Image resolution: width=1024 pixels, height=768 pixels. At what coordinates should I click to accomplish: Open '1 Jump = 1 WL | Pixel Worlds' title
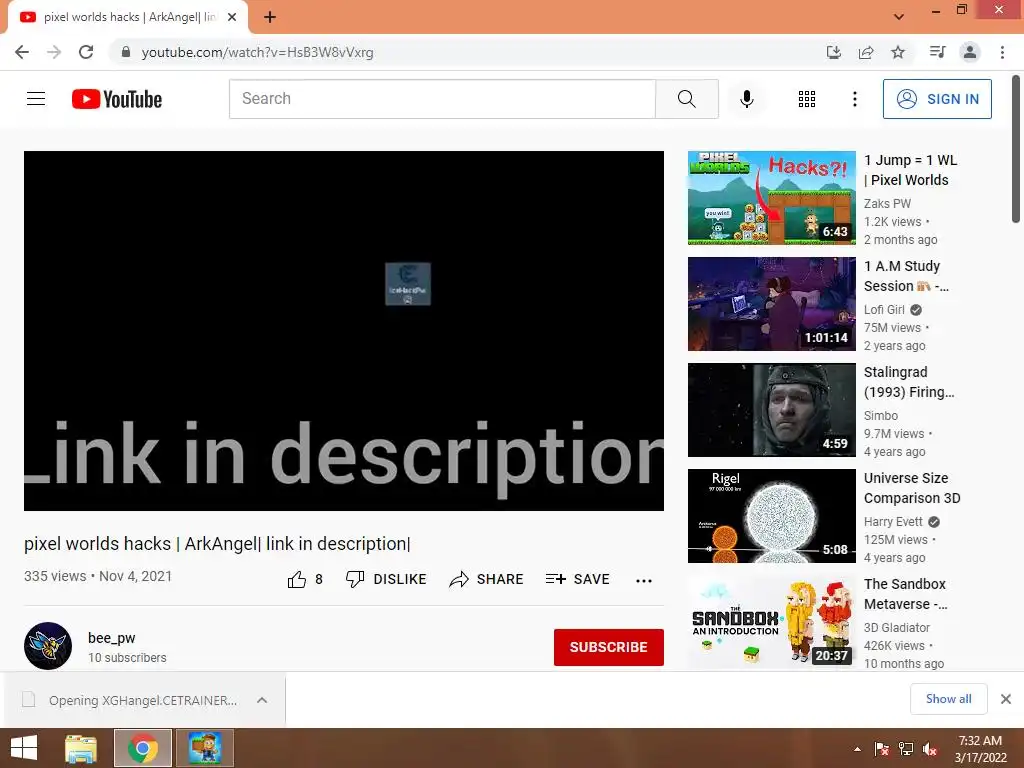pyautogui.click(x=910, y=170)
